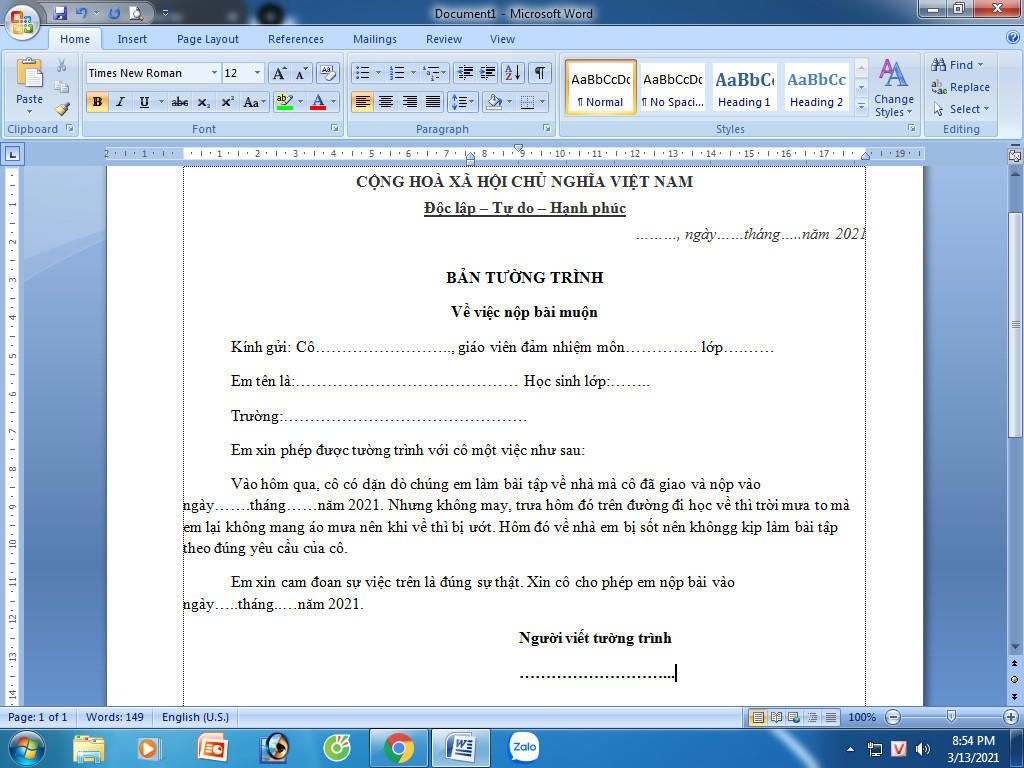Expand the bullets list dropdown
Image resolution: width=1024 pixels, height=768 pixels.
coord(378,72)
